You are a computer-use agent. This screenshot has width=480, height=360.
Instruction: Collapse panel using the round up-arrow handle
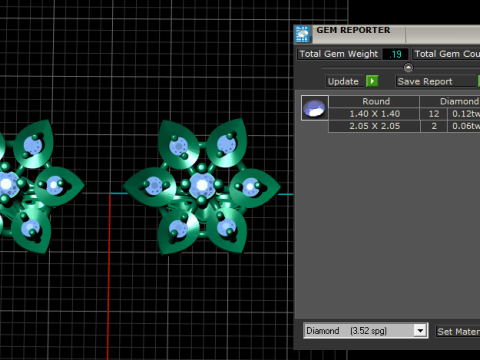tap(408, 68)
